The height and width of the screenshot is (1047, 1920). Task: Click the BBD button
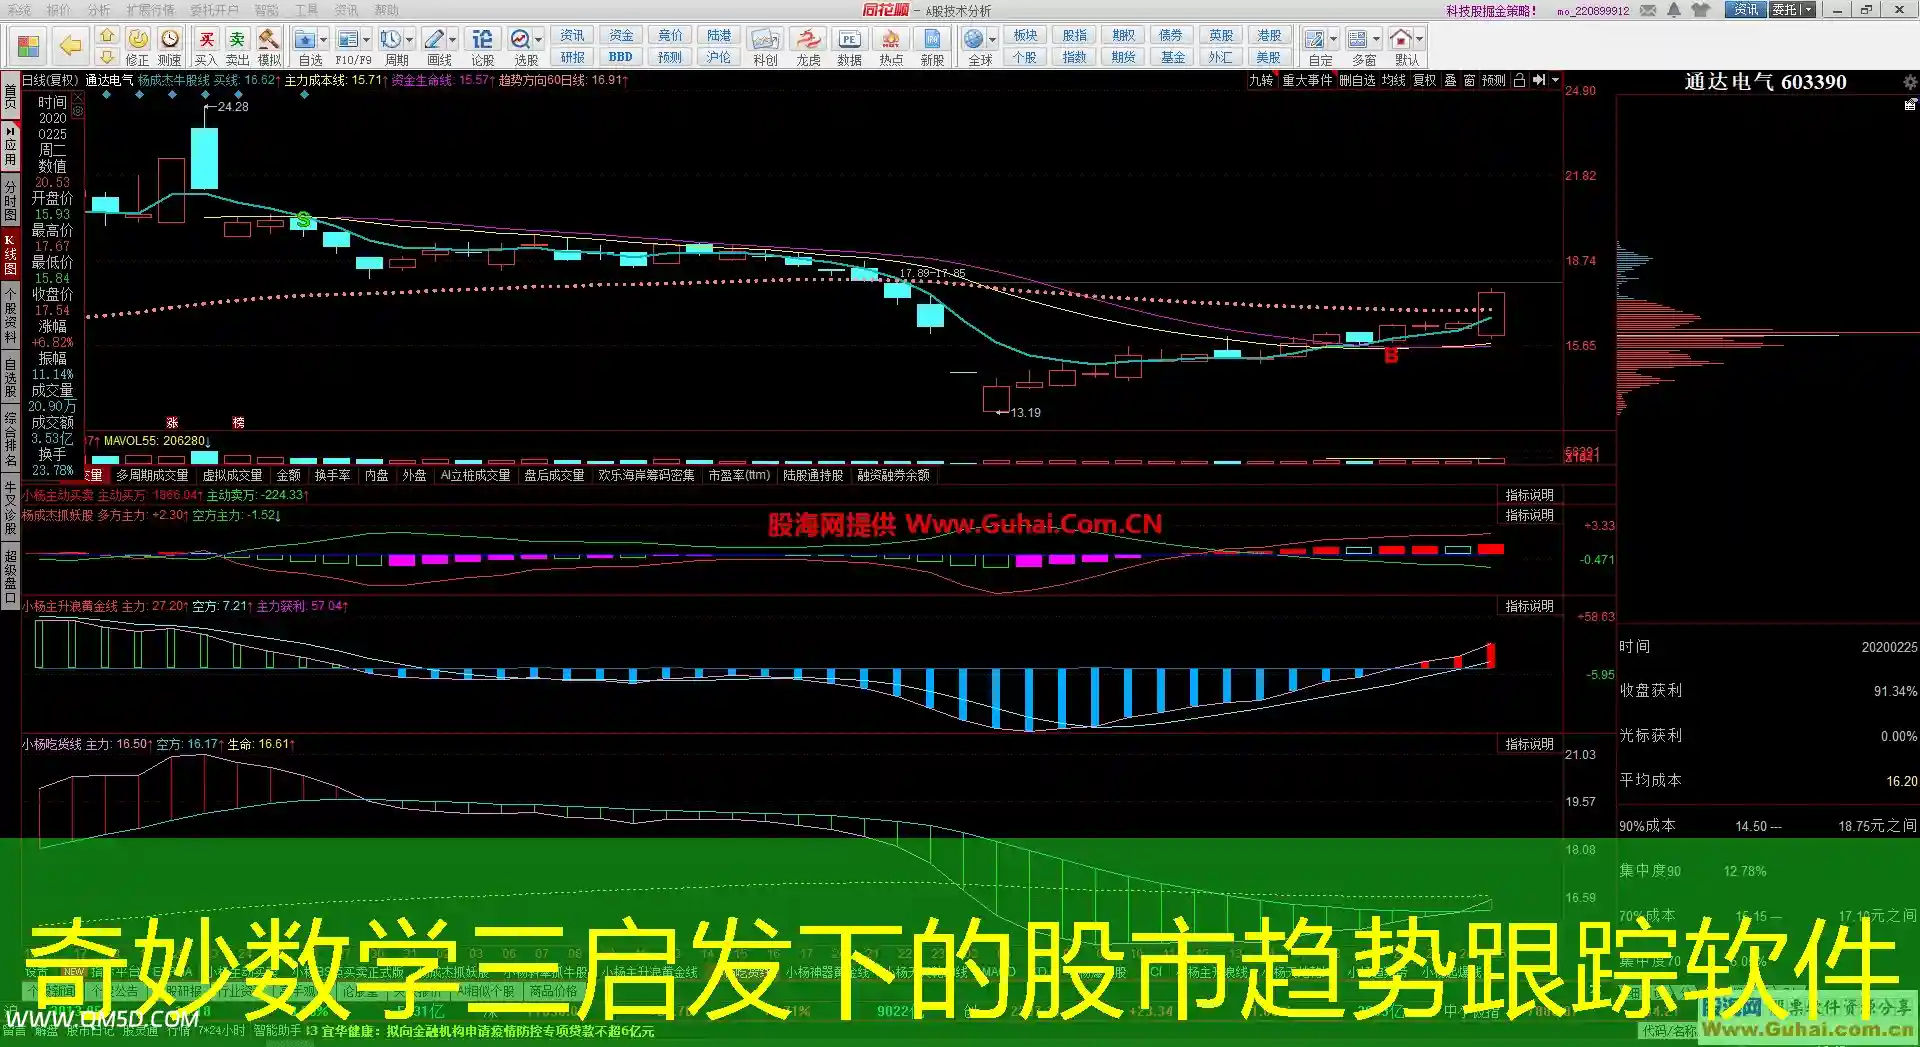[621, 57]
